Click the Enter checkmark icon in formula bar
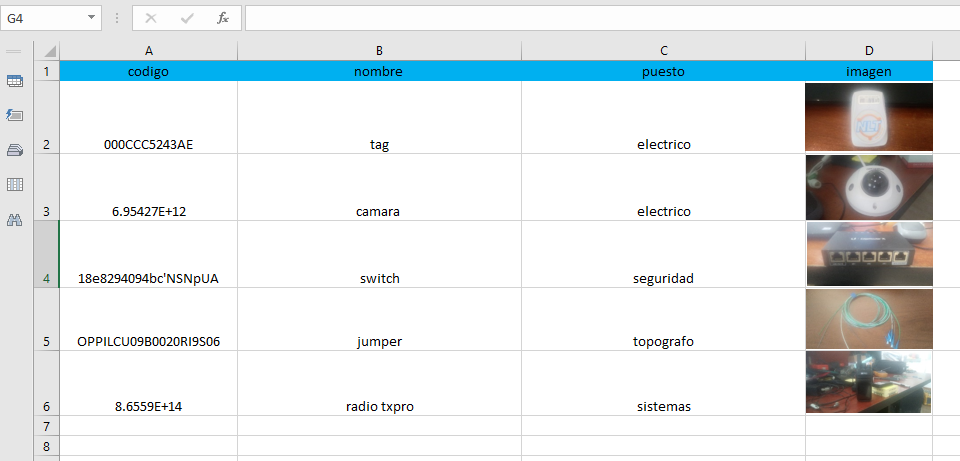The height and width of the screenshot is (461, 960). tap(187, 18)
